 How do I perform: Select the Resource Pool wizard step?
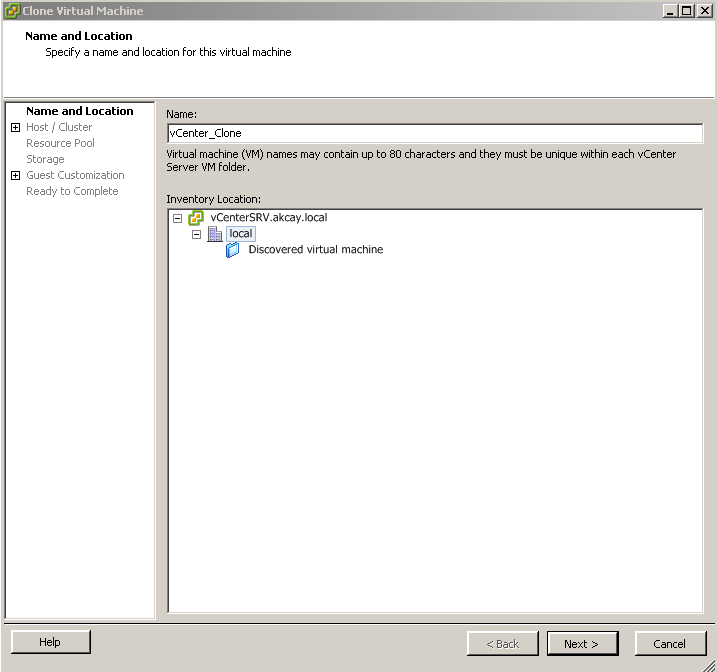[x=60, y=143]
